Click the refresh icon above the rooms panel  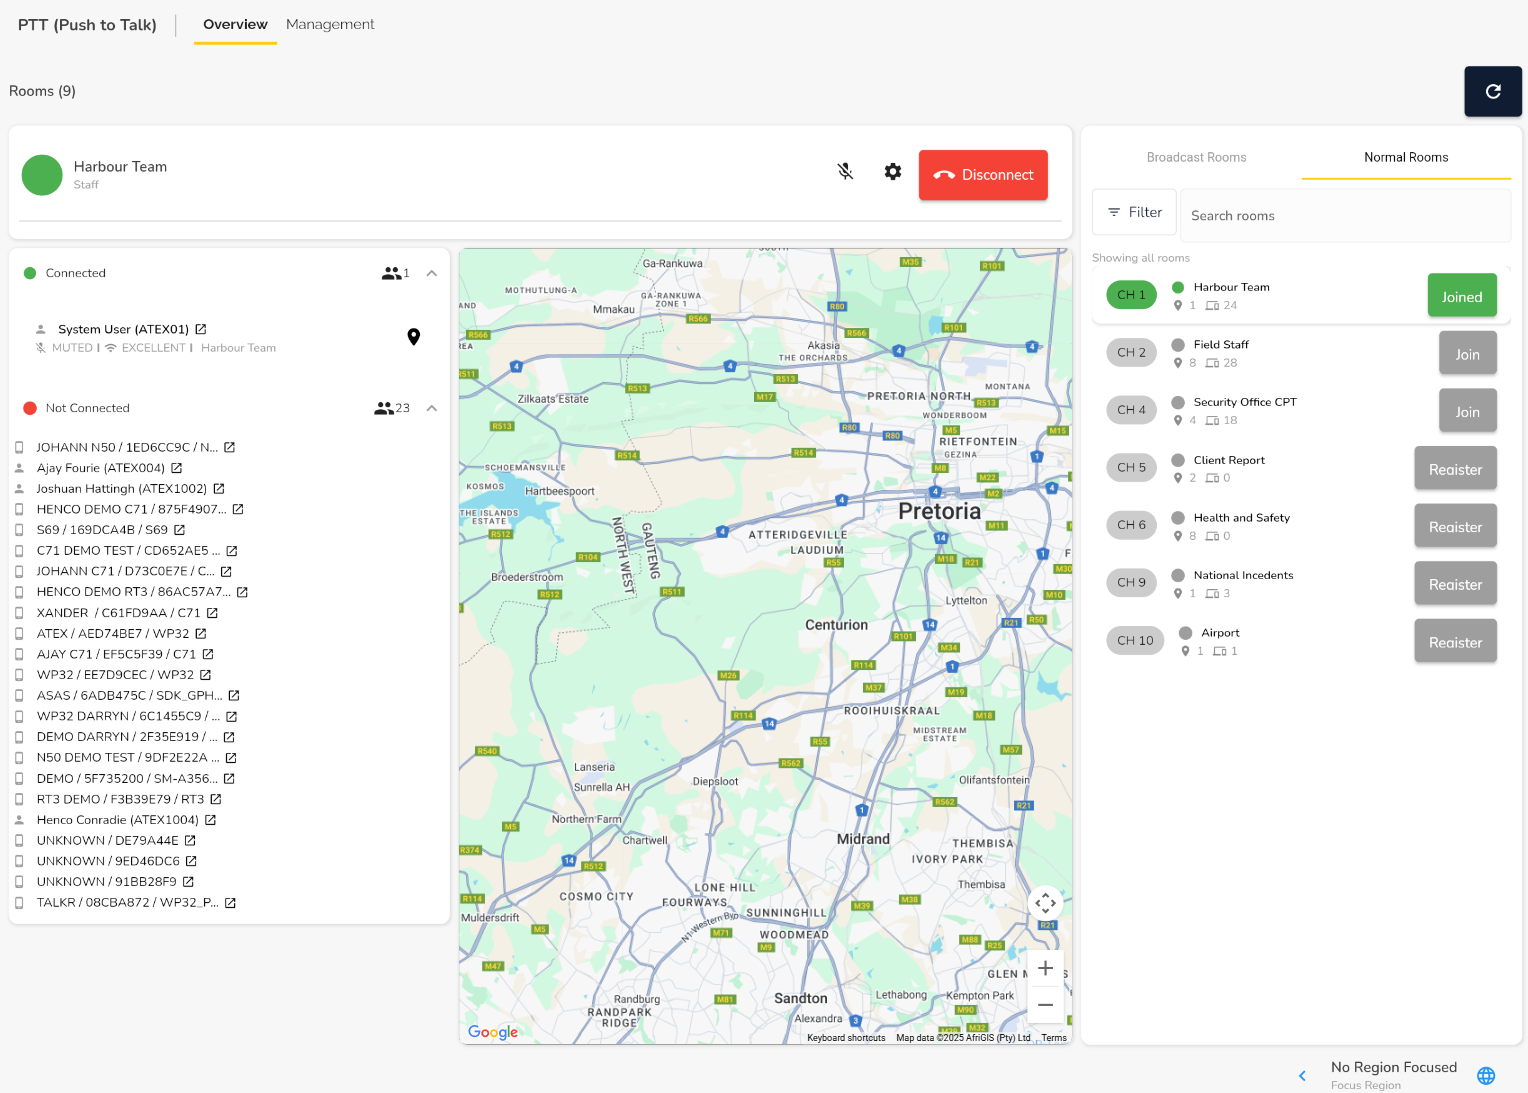[1493, 91]
